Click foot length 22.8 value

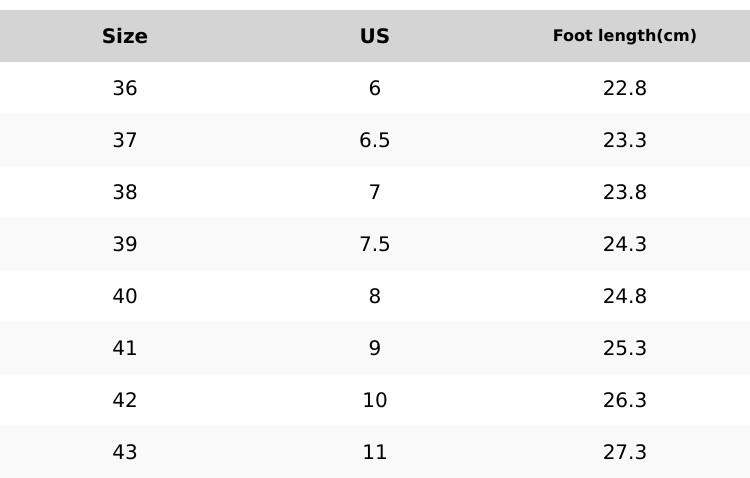tap(625, 89)
